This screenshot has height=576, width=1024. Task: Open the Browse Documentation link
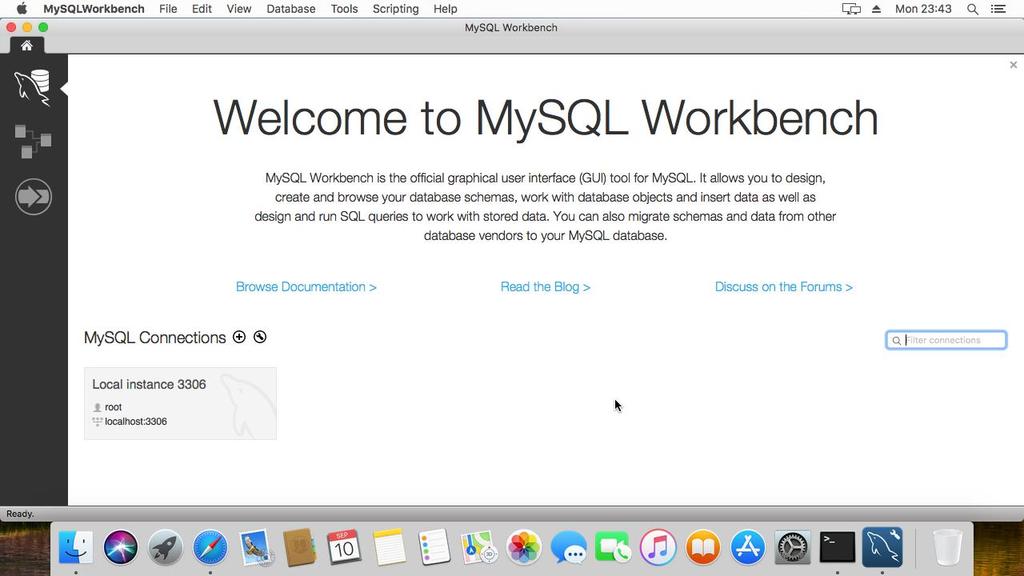[x=306, y=287]
